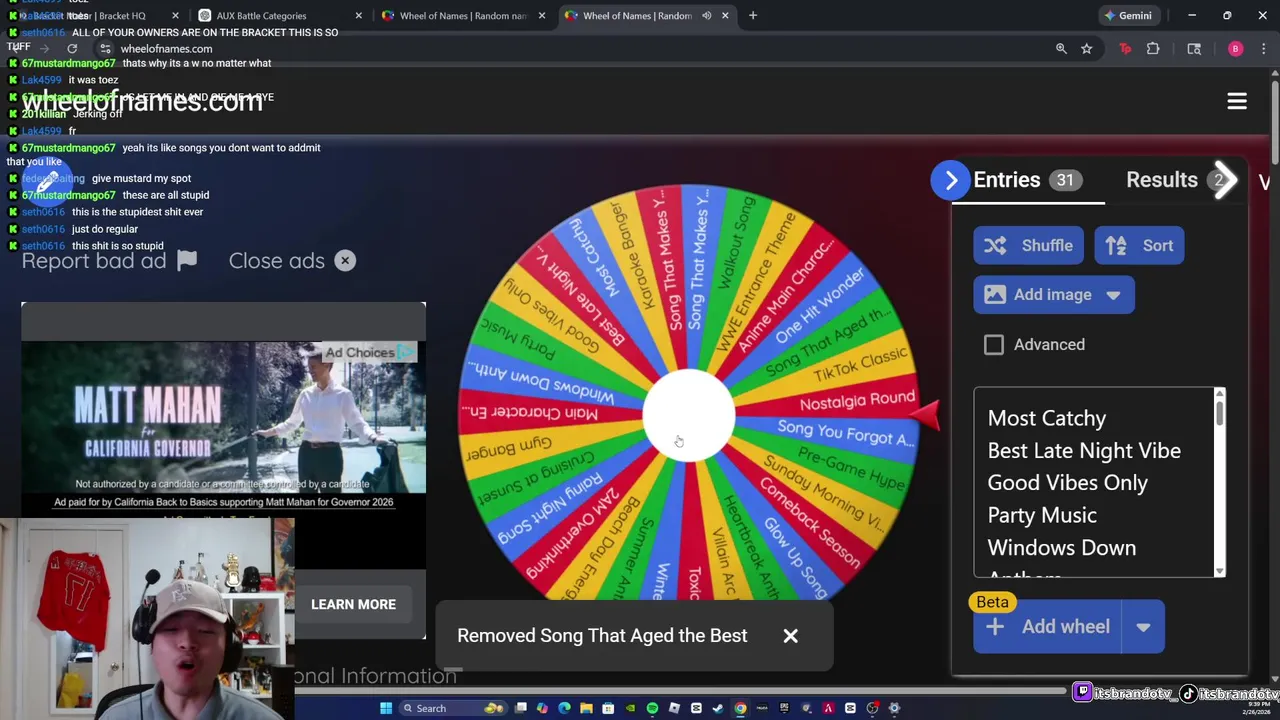View site information icon in address bar
1280x720 pixels.
105,48
